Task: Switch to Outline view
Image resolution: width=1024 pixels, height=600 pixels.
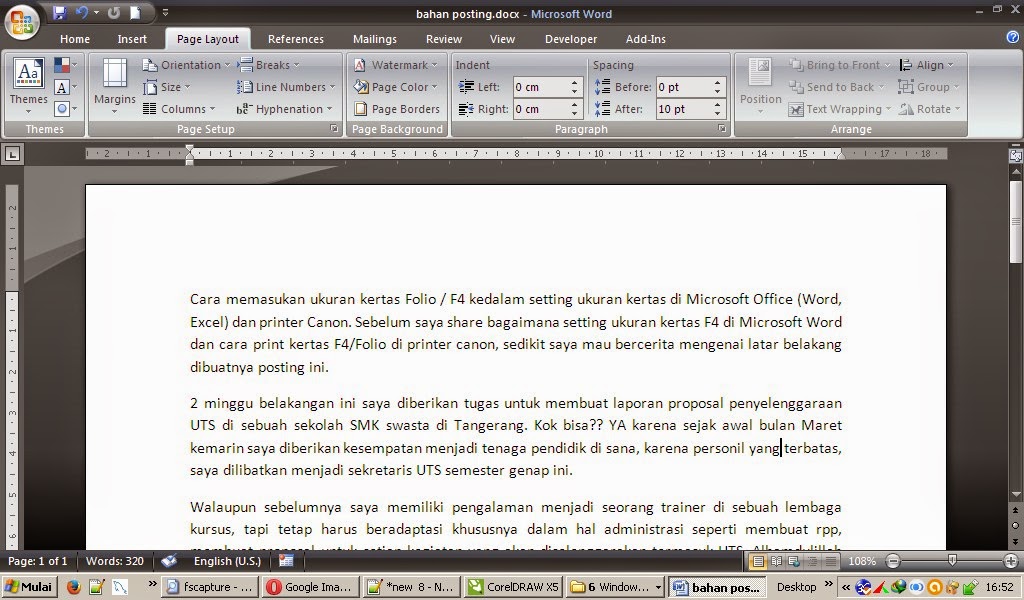Action: [x=812, y=561]
